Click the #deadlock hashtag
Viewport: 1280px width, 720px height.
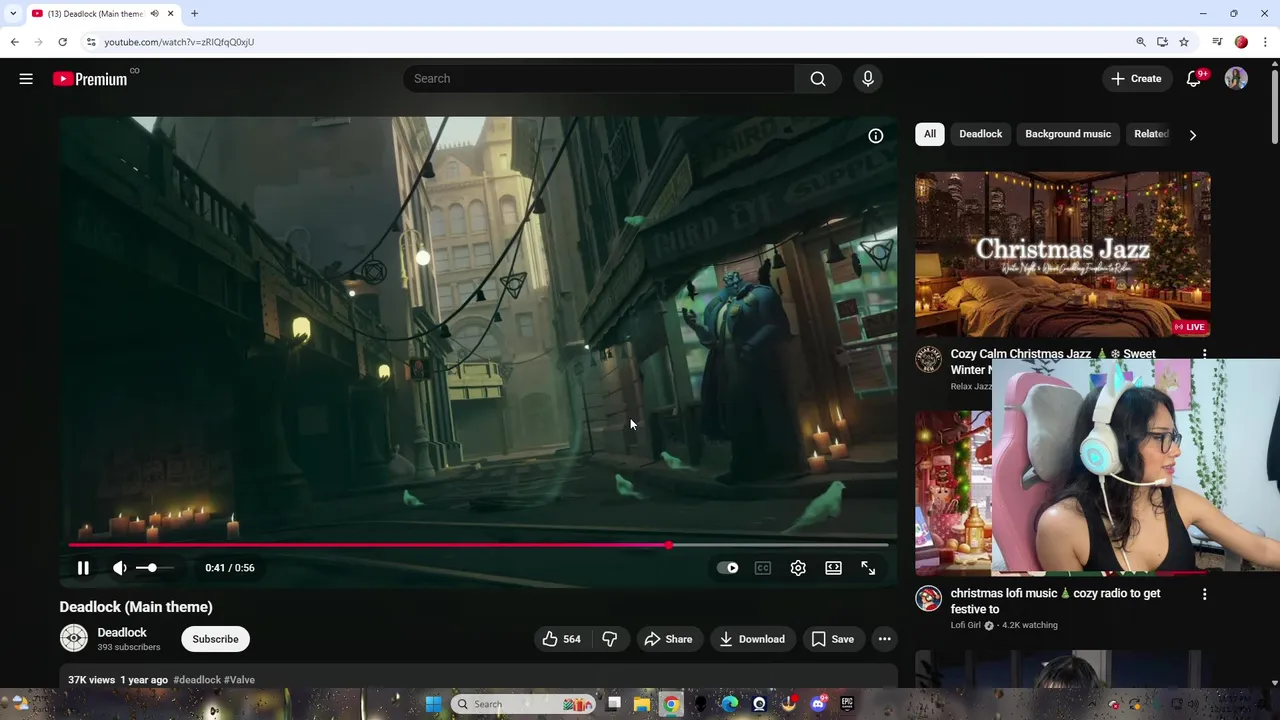point(197,680)
